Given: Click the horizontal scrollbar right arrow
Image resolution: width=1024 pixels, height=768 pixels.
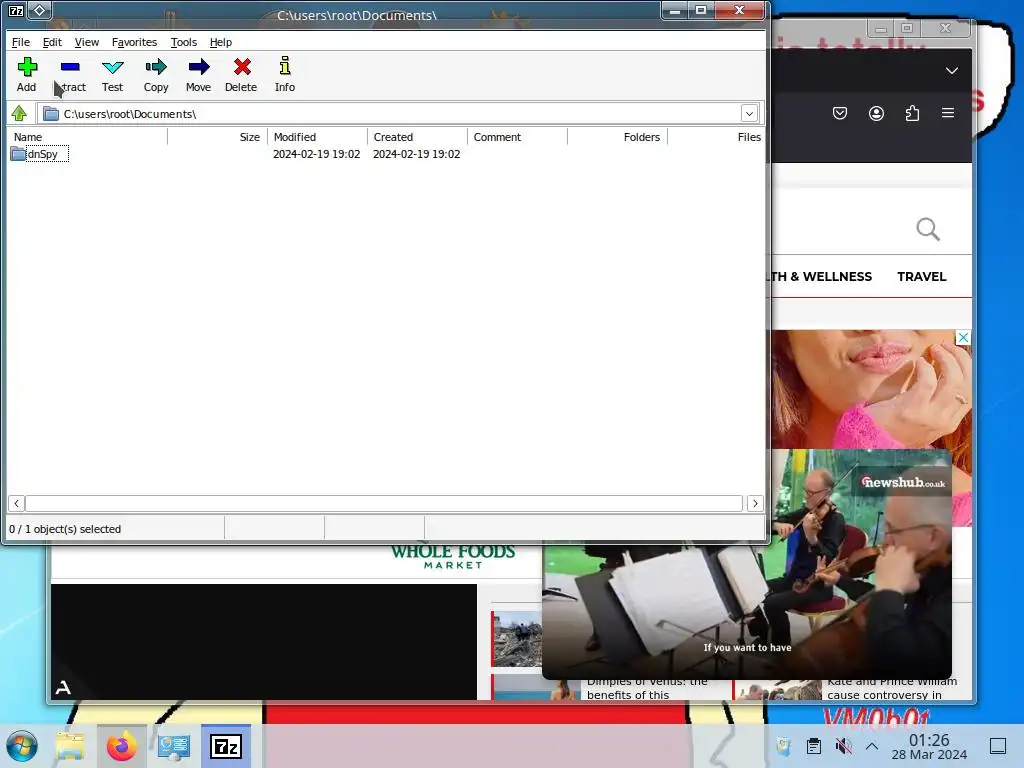Looking at the screenshot, I should coord(756,504).
